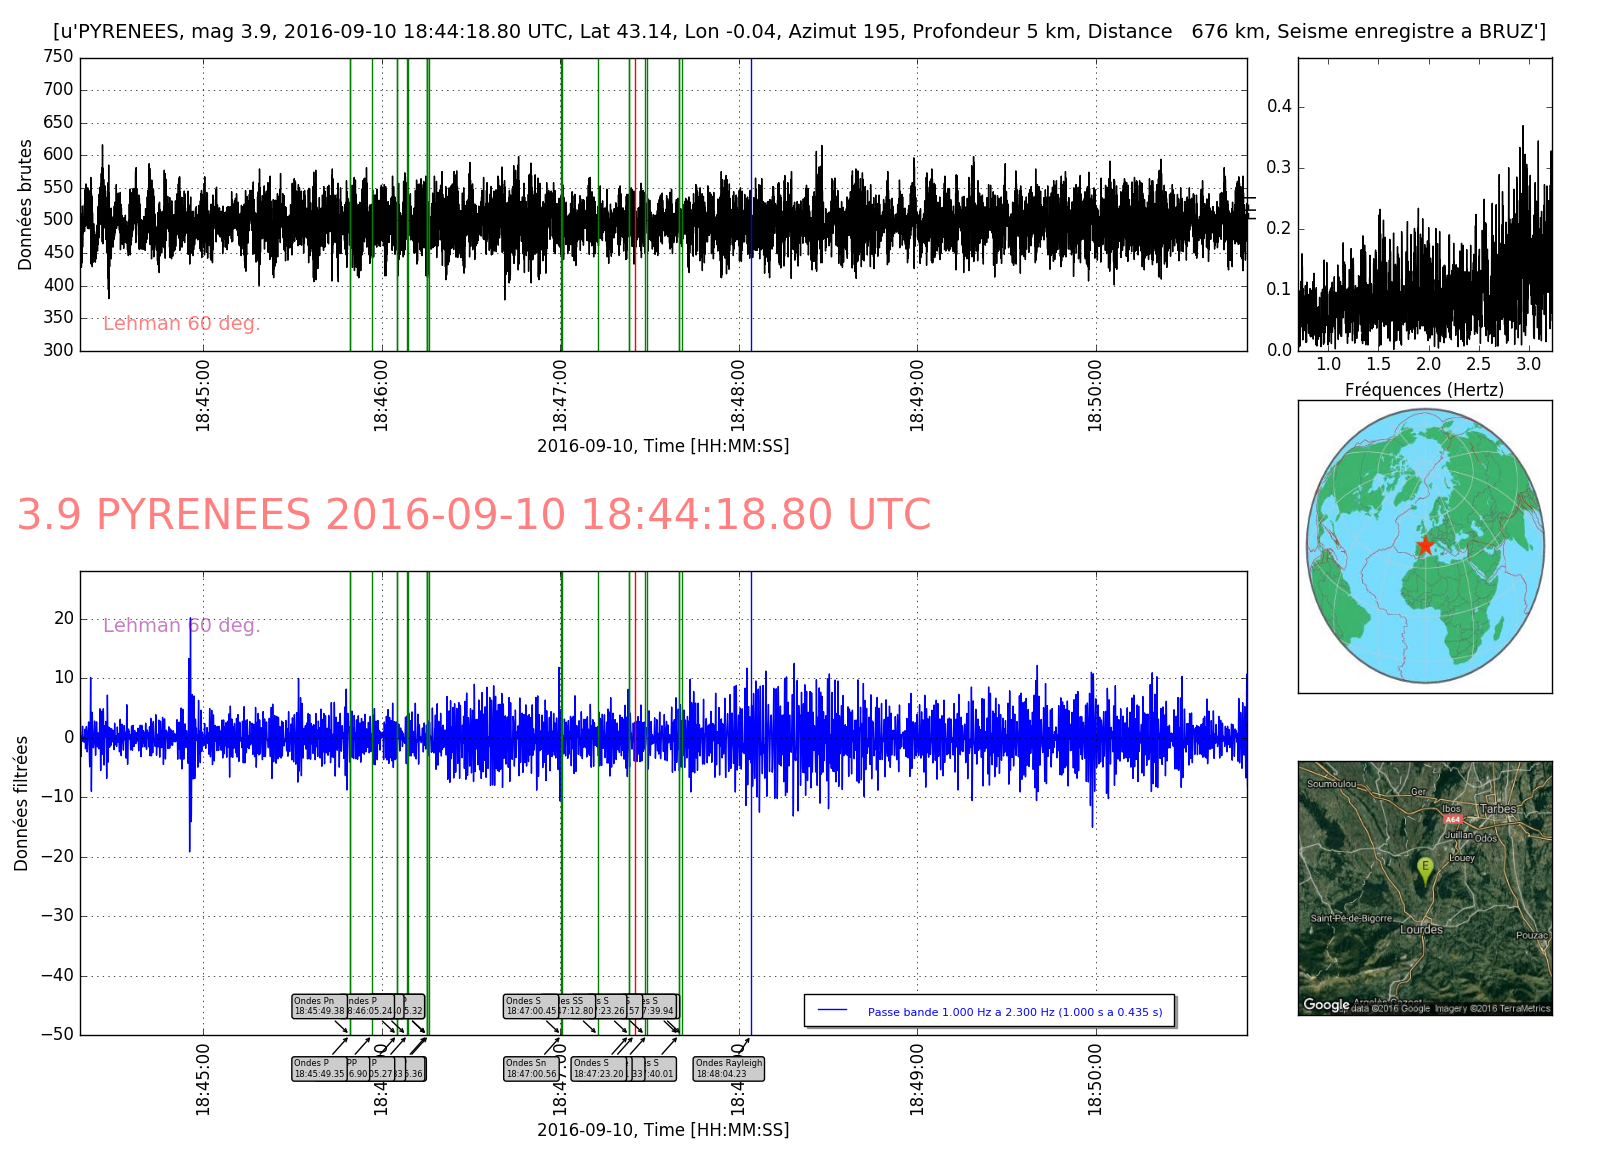Click the green E marker pin on the satellite map
This screenshot has width=1600, height=1150.
pos(1425,868)
